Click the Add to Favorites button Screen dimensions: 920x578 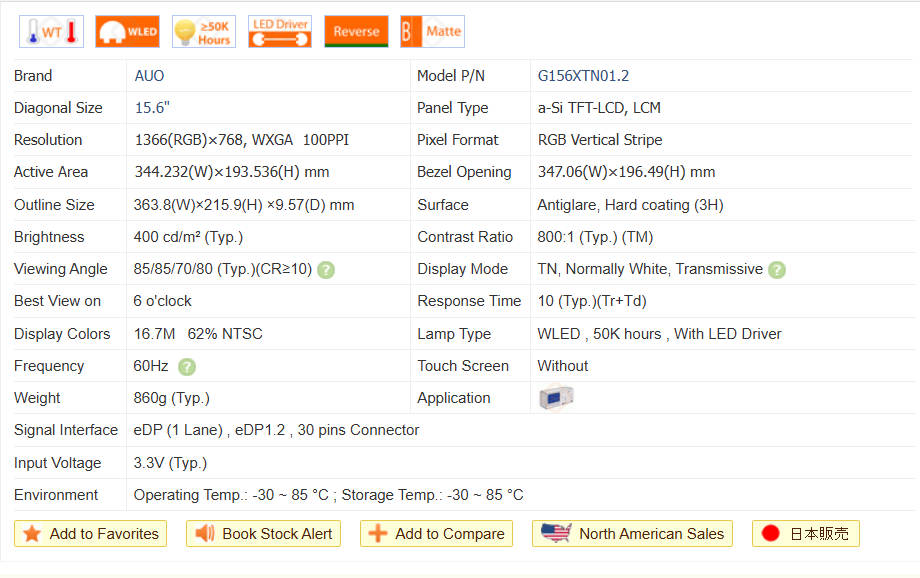click(x=91, y=534)
